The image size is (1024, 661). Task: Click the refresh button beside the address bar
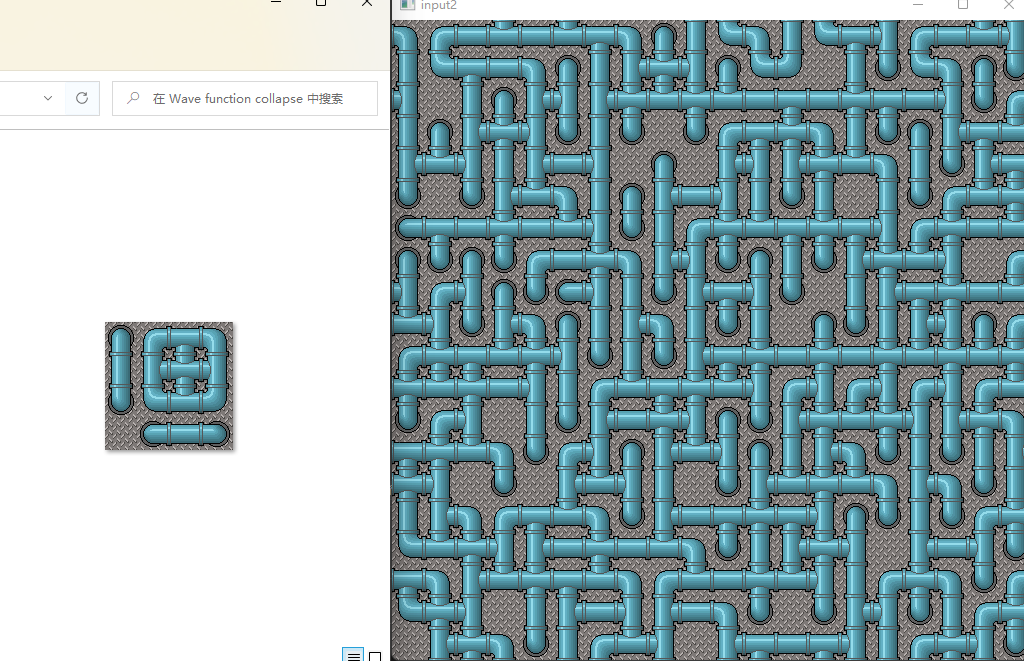(82, 98)
